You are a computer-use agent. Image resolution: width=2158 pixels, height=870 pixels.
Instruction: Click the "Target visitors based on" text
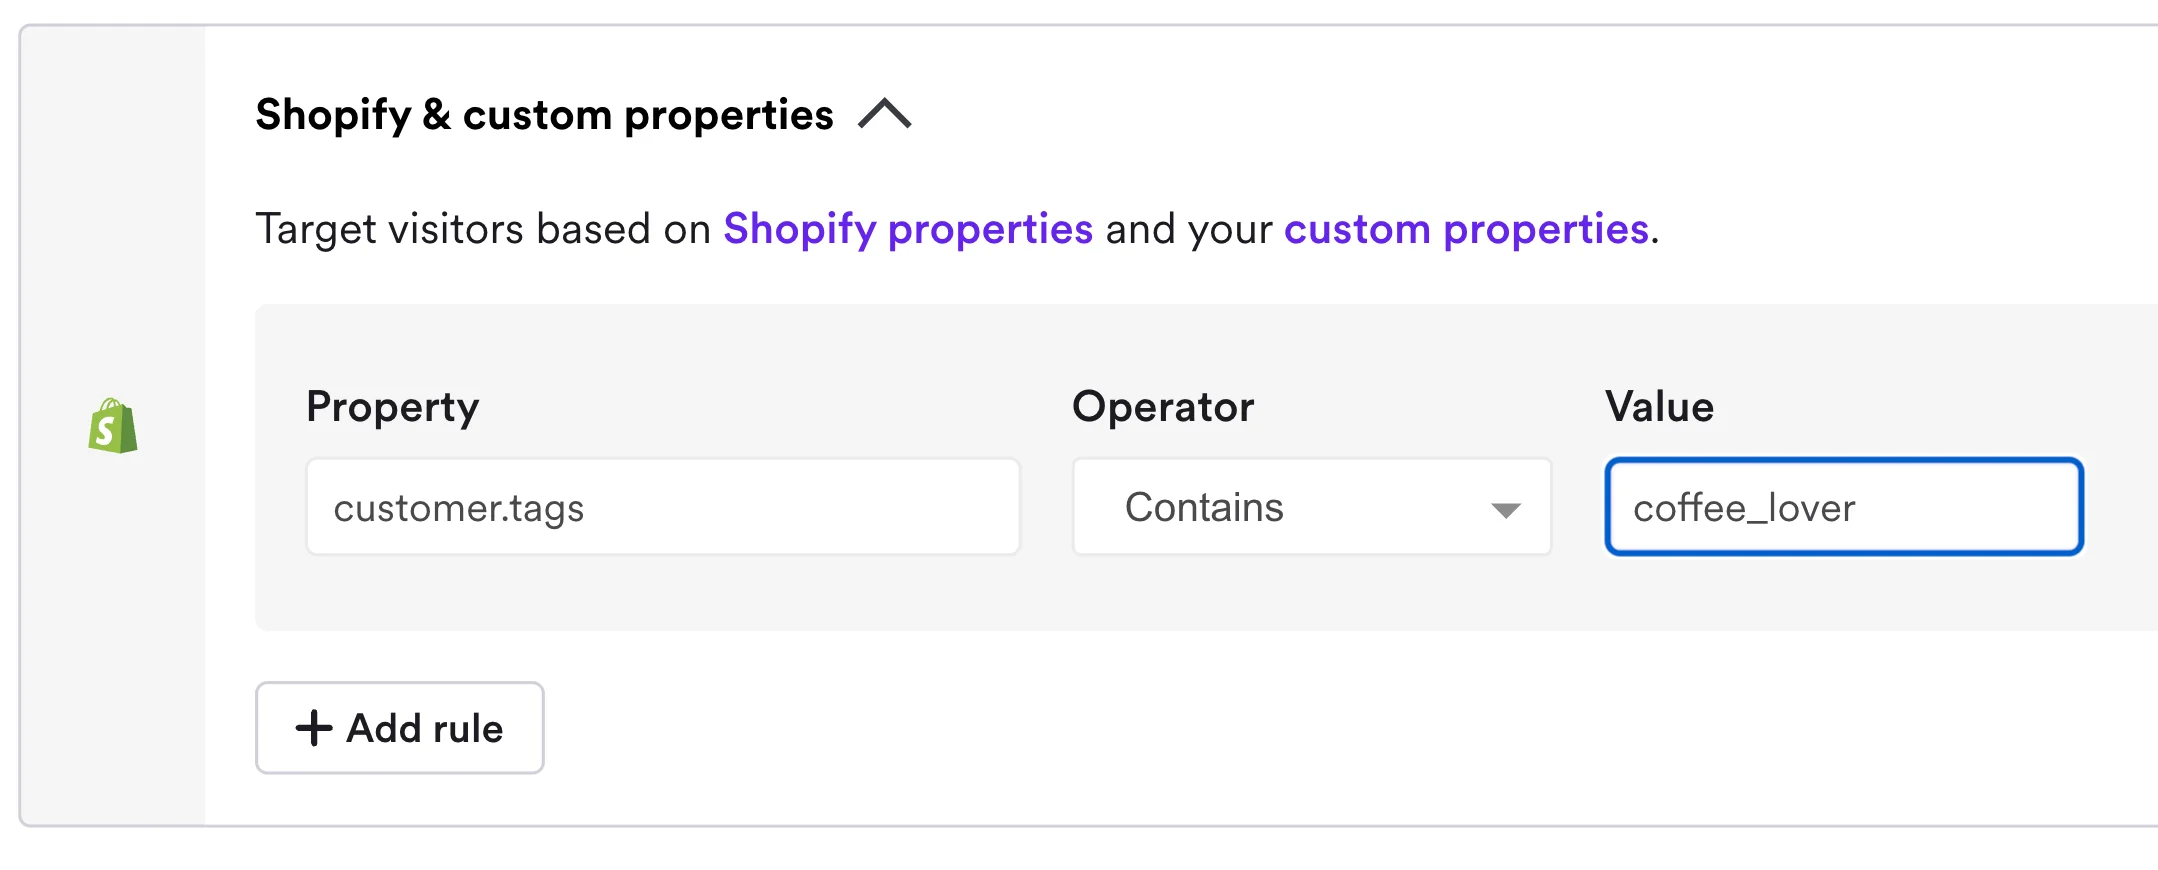pyautogui.click(x=483, y=229)
